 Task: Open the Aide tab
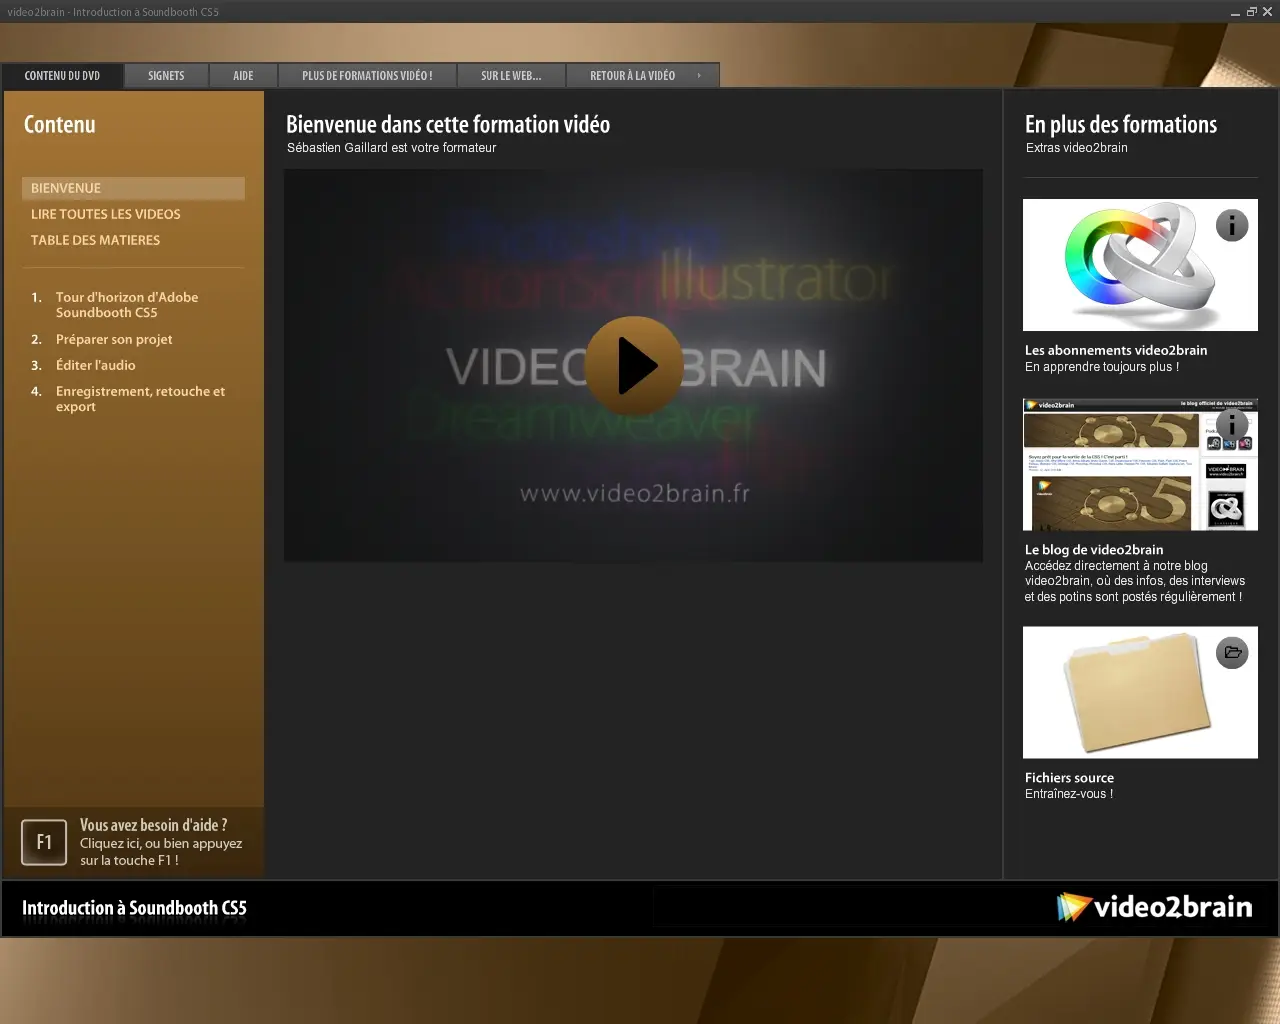click(243, 76)
